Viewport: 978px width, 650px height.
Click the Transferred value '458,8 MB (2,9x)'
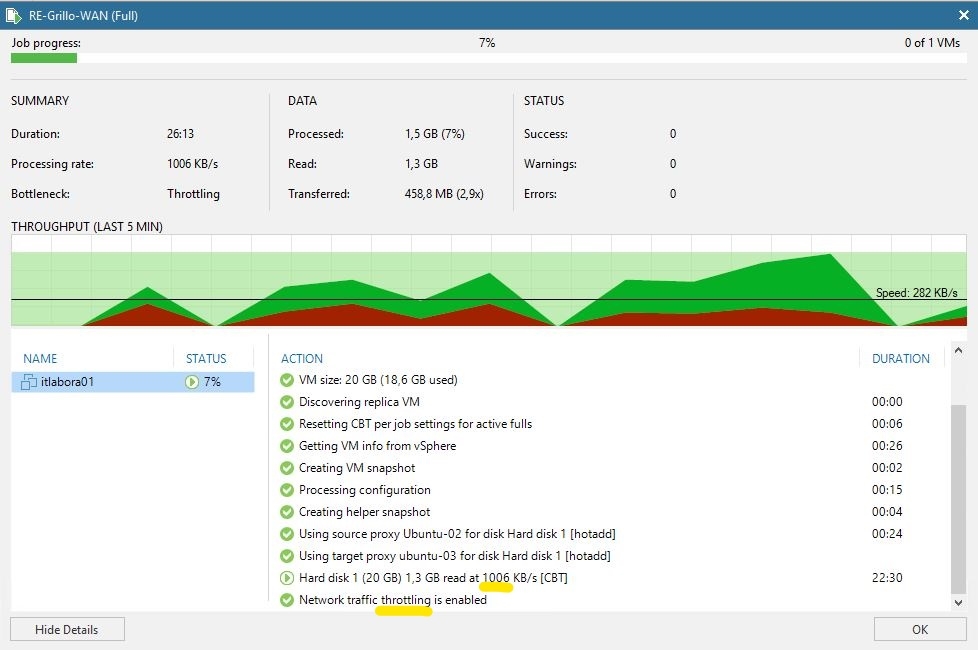click(444, 194)
